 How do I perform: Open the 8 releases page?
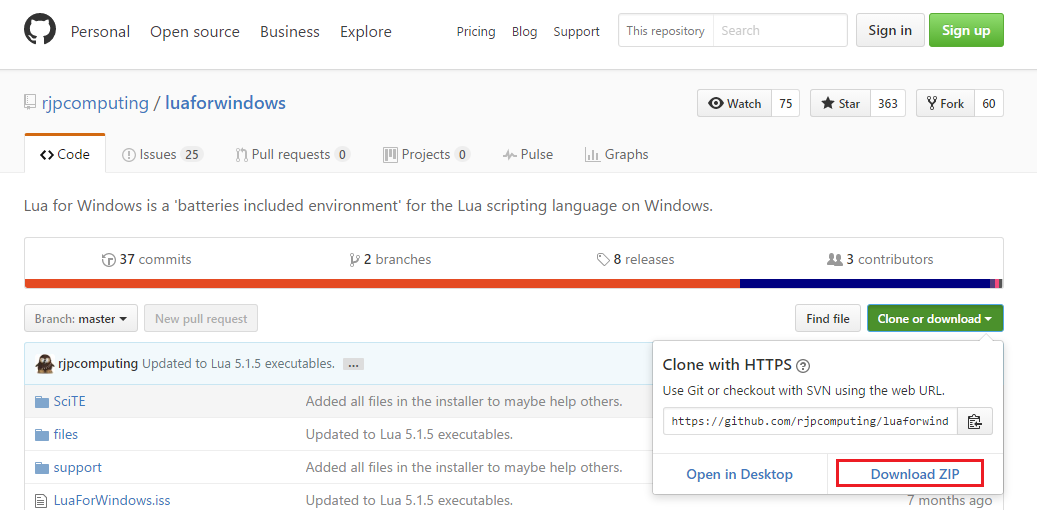click(x=636, y=259)
